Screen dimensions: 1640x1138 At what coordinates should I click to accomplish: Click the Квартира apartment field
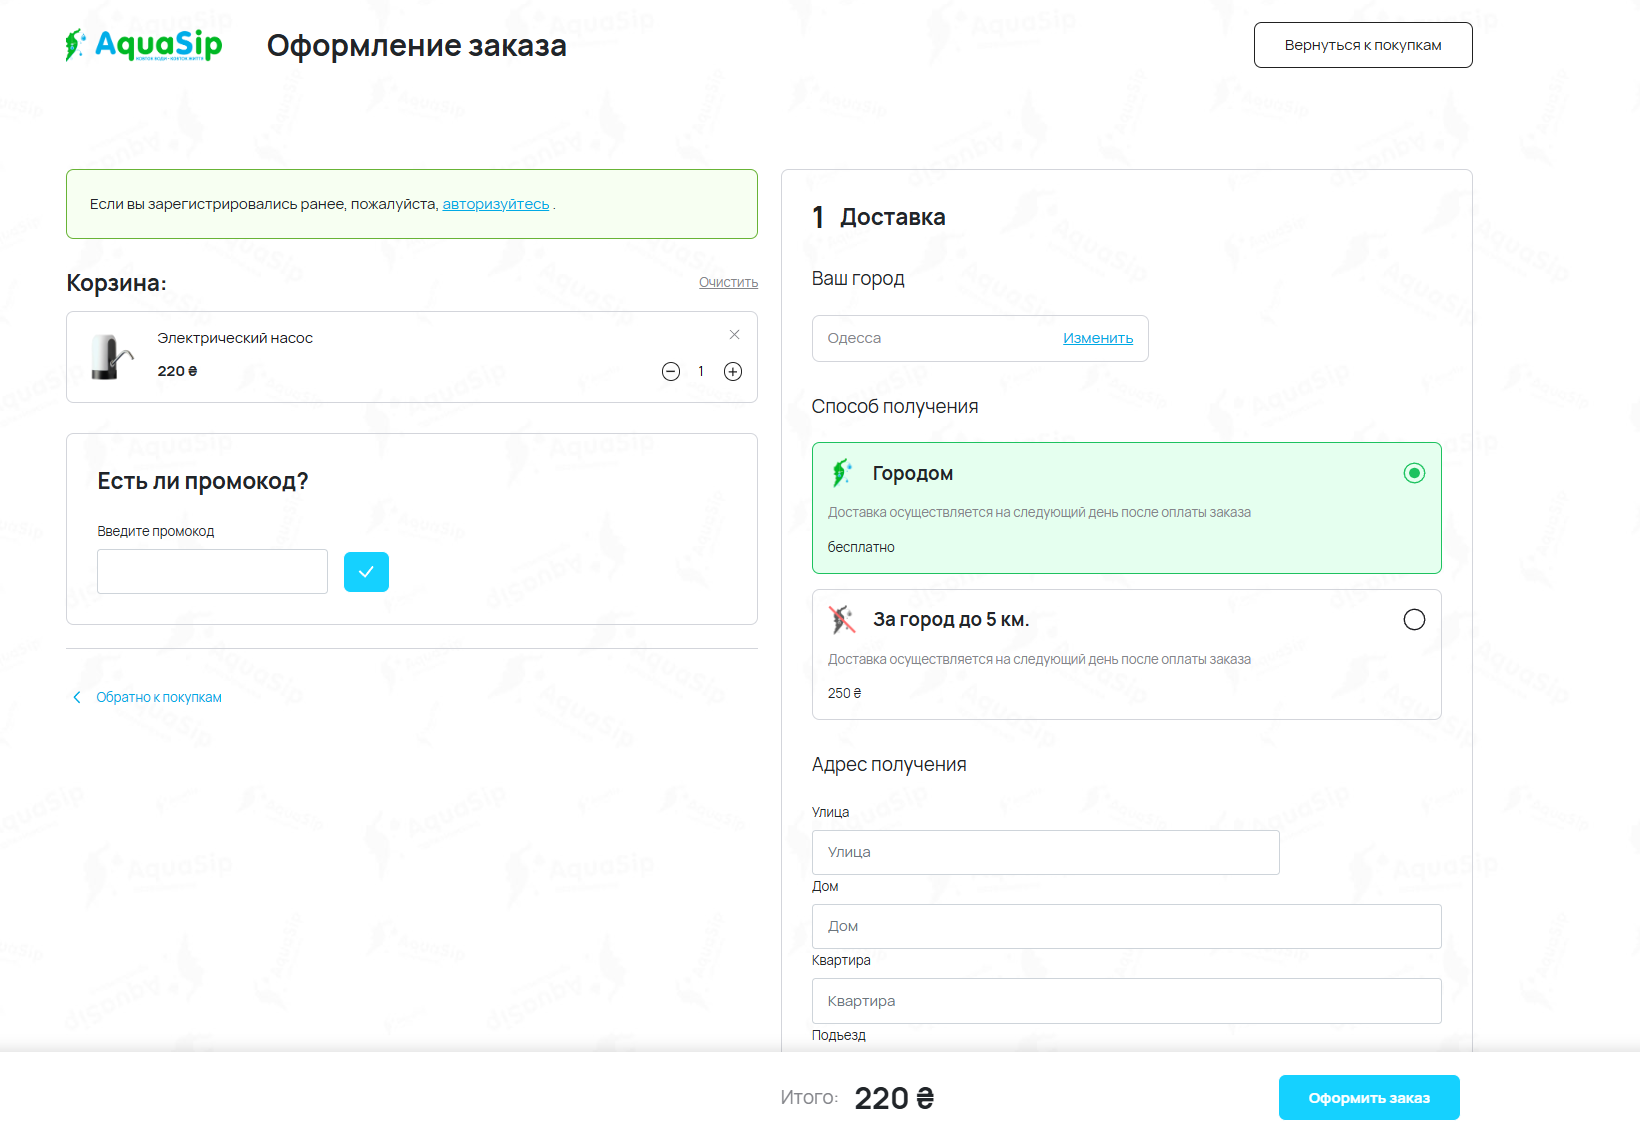(x=1126, y=1001)
